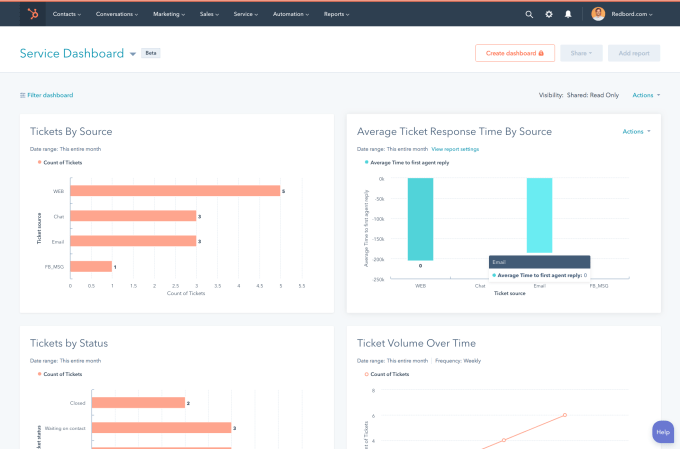The height and width of the screenshot is (449, 680).
Task: Click the Help chat bubble
Action: (662, 431)
